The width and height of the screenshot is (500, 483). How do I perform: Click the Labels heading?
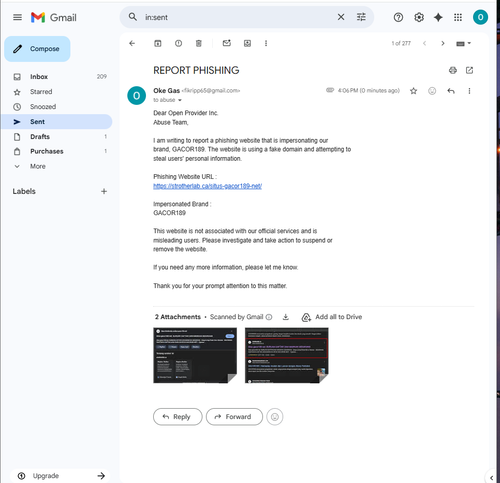[x=24, y=191]
